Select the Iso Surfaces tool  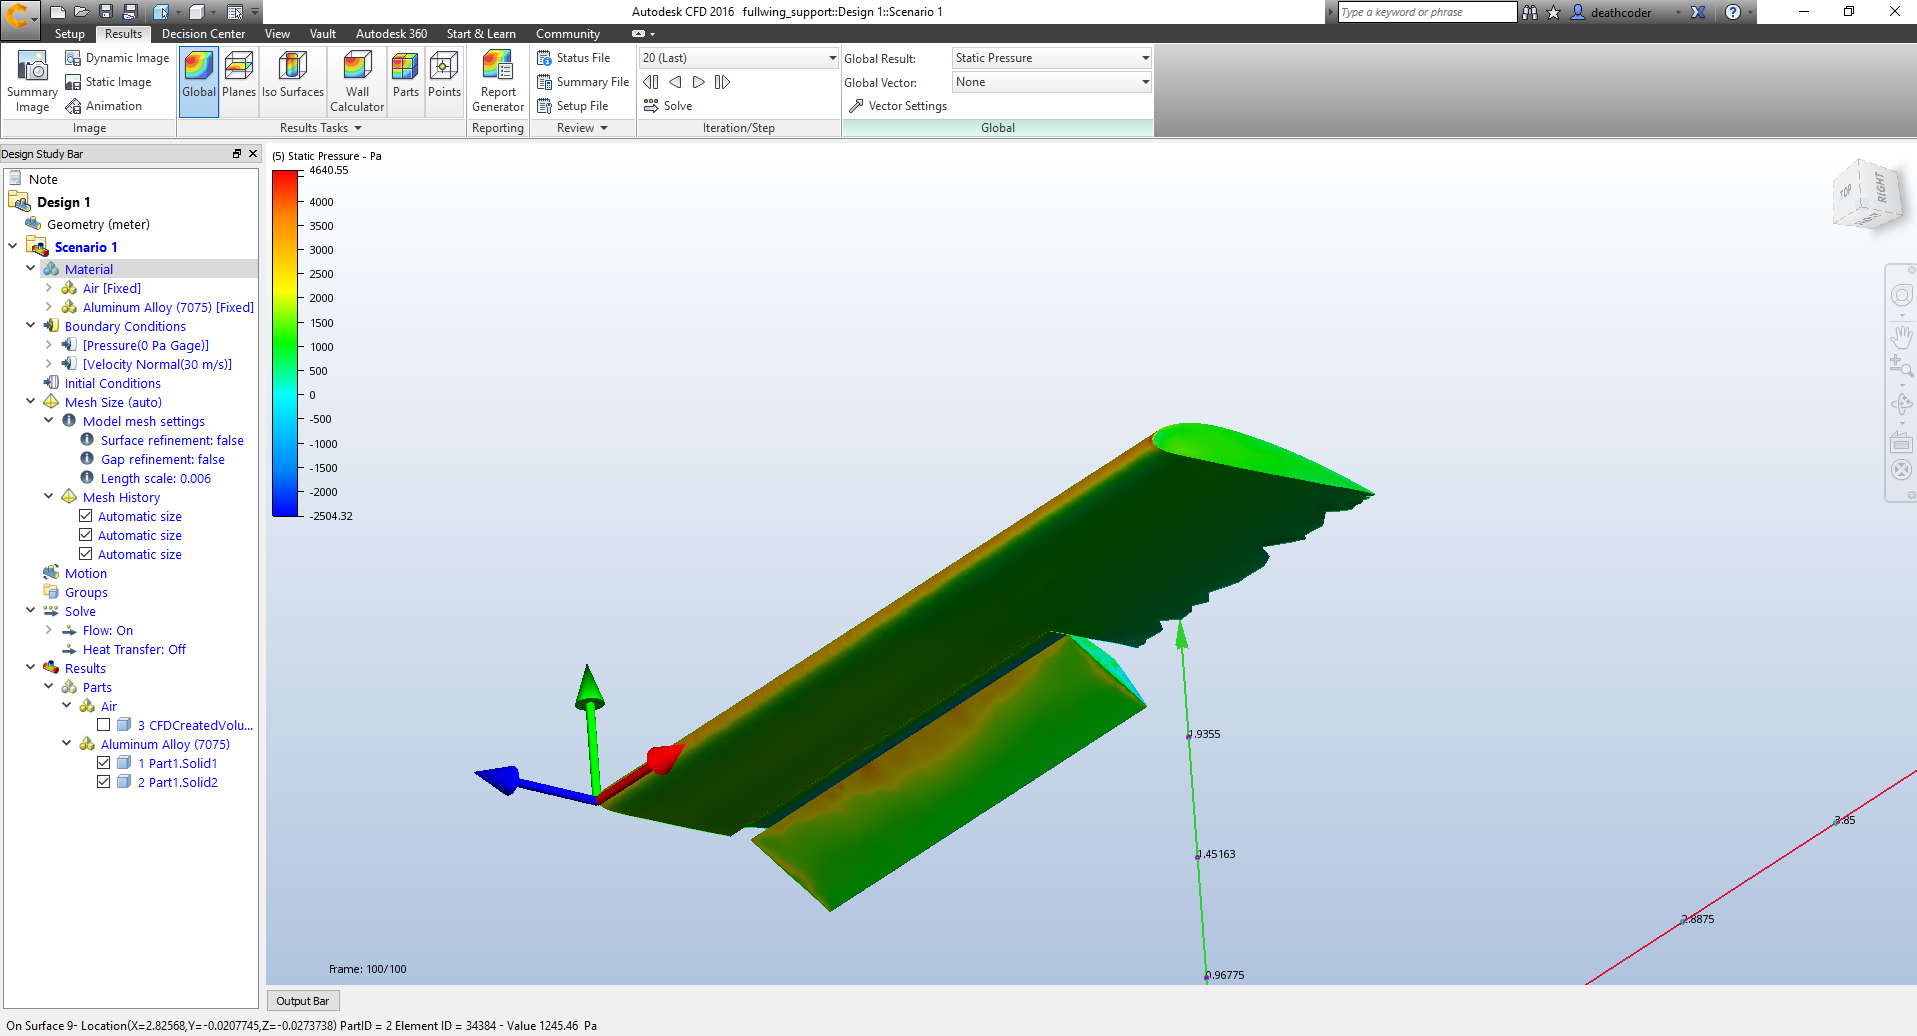292,80
